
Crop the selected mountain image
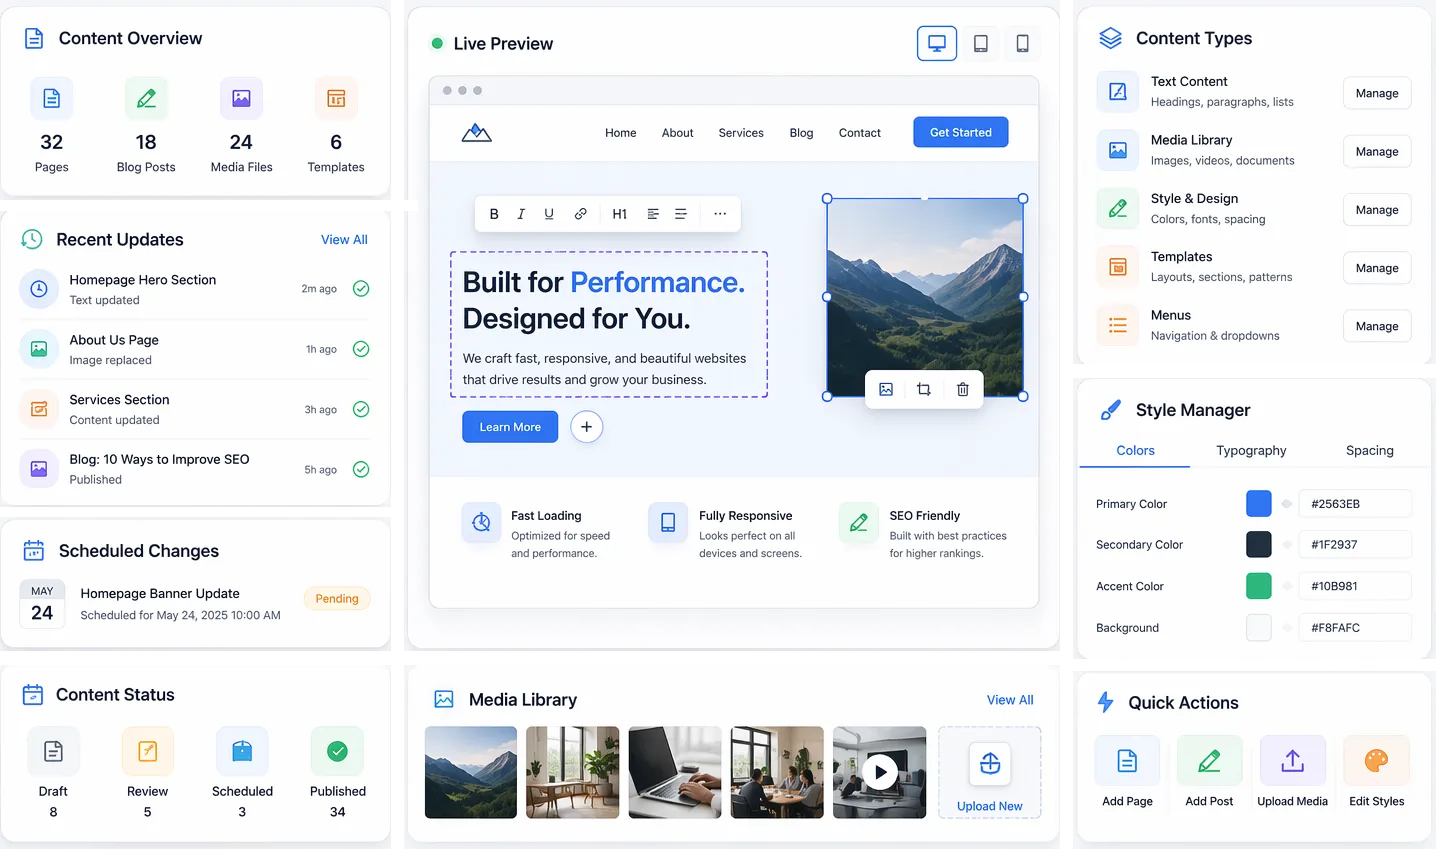(924, 389)
